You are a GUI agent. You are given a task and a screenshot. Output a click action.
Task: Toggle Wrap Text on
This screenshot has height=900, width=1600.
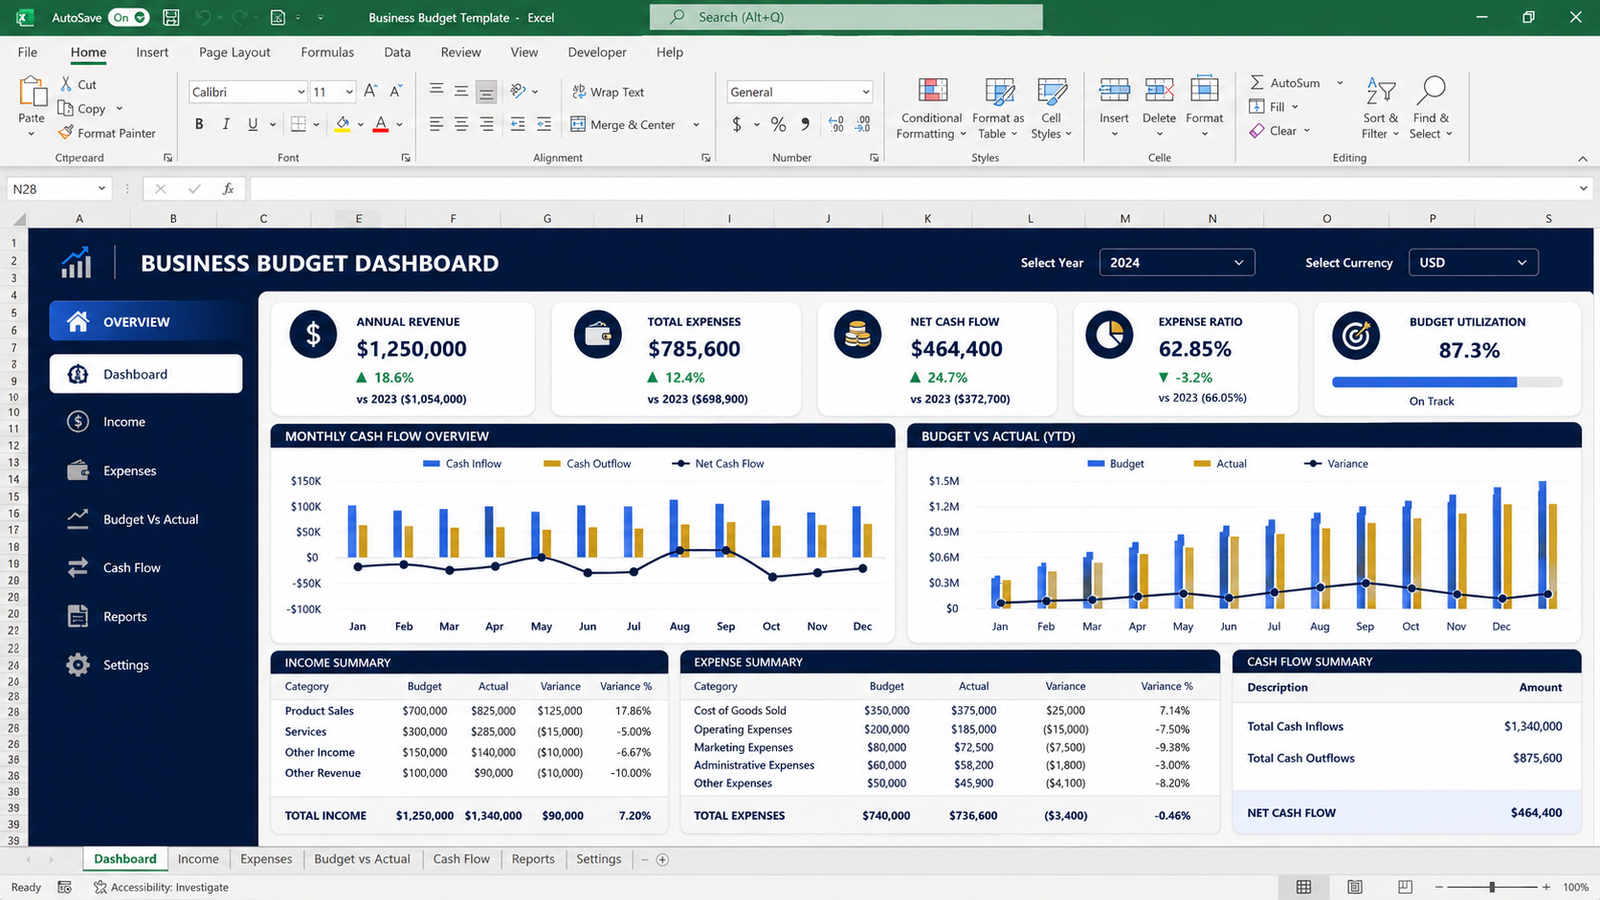click(x=608, y=92)
